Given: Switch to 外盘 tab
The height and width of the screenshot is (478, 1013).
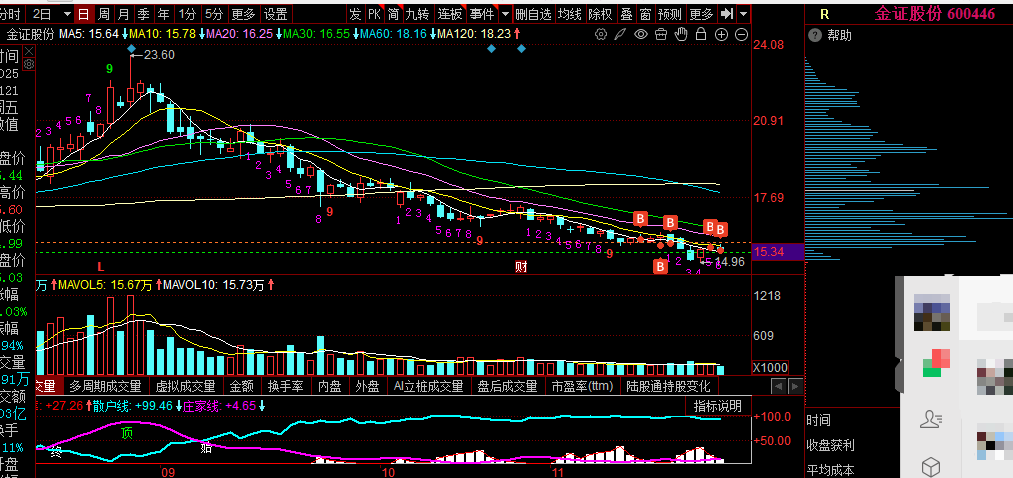Looking at the screenshot, I should click(367, 386).
